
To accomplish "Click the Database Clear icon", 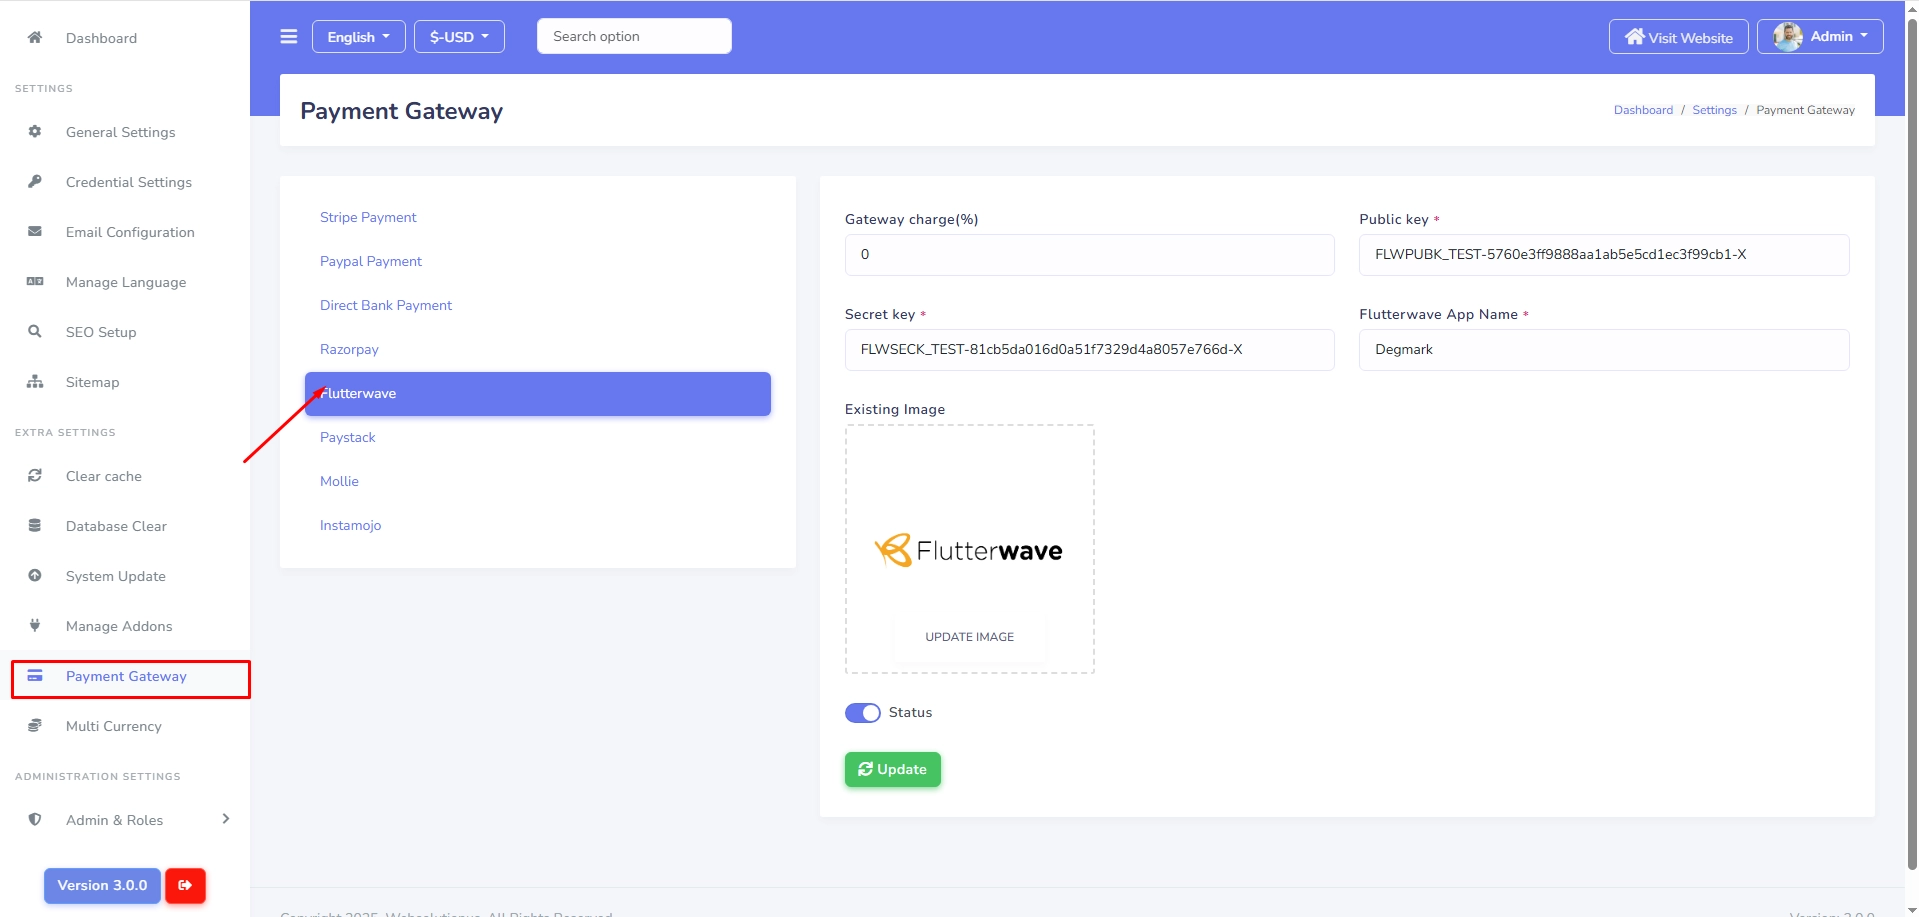I will coord(35,526).
